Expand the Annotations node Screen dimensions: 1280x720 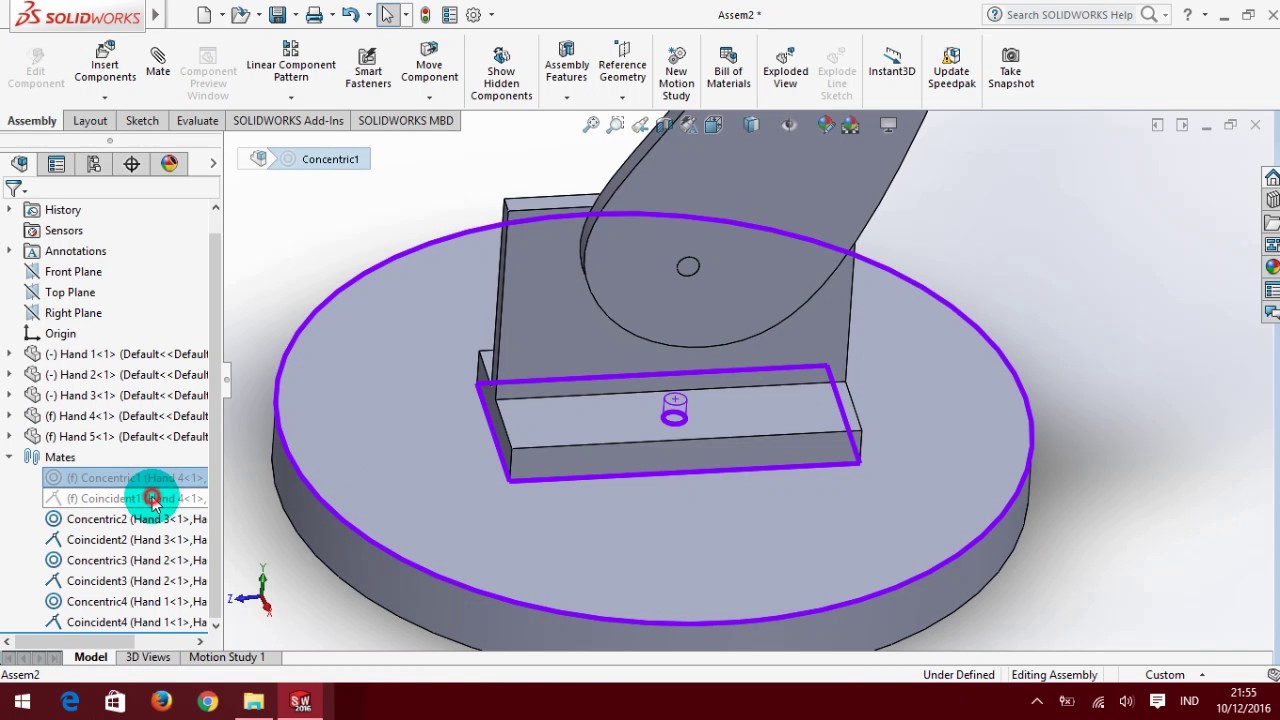9,251
